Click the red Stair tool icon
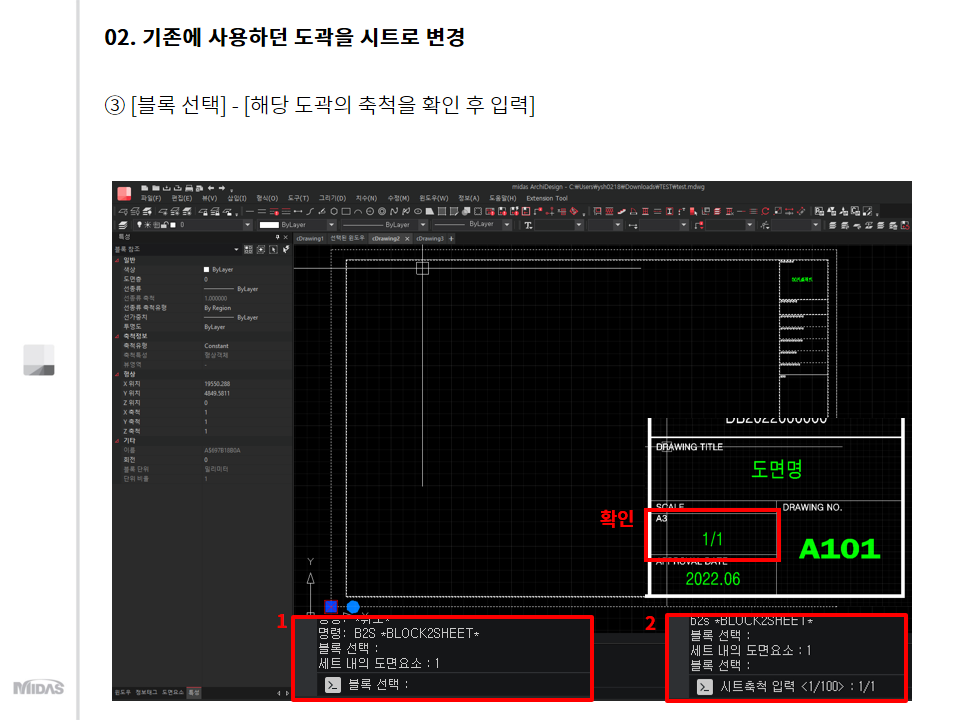This screenshot has width=960, height=720. (x=622, y=211)
